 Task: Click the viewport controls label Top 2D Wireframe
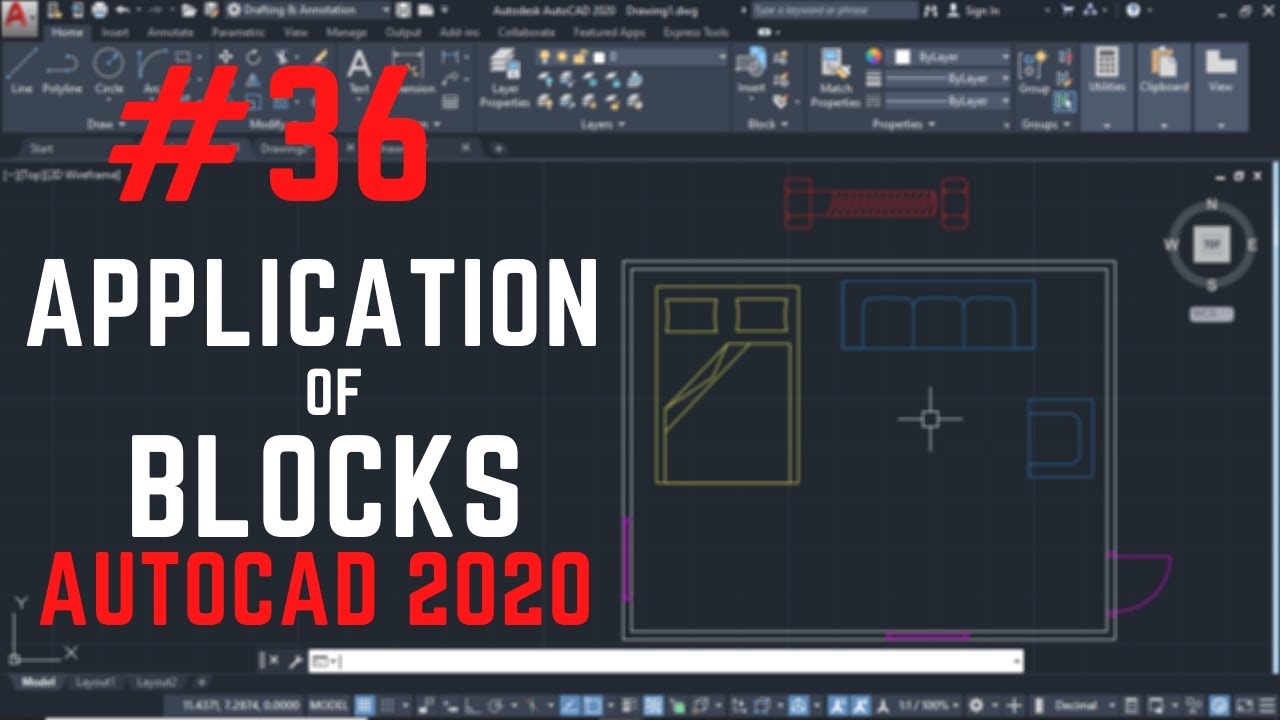62,175
